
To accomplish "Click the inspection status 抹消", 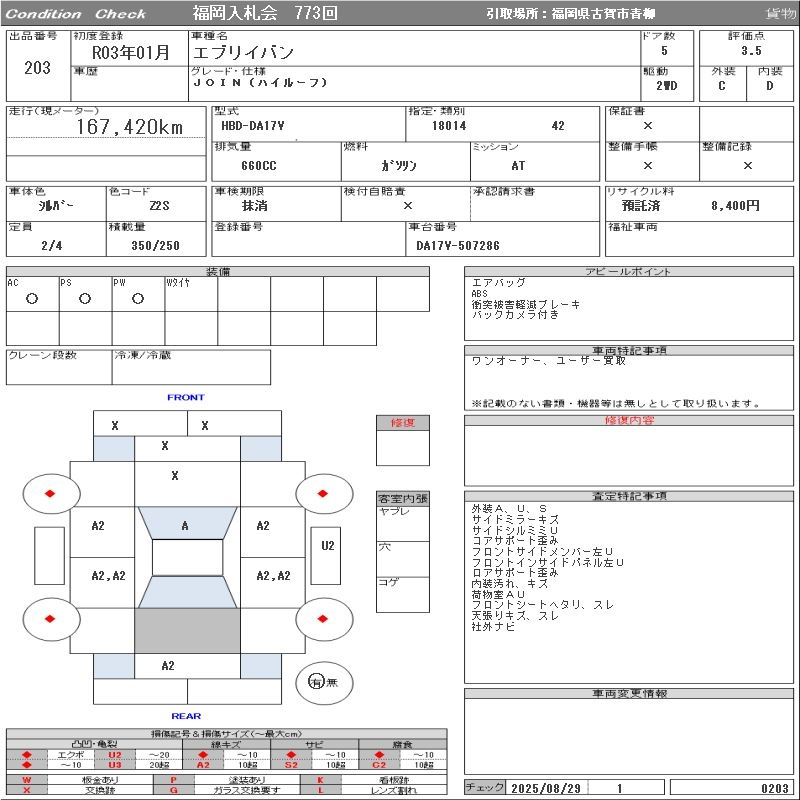I will point(255,206).
